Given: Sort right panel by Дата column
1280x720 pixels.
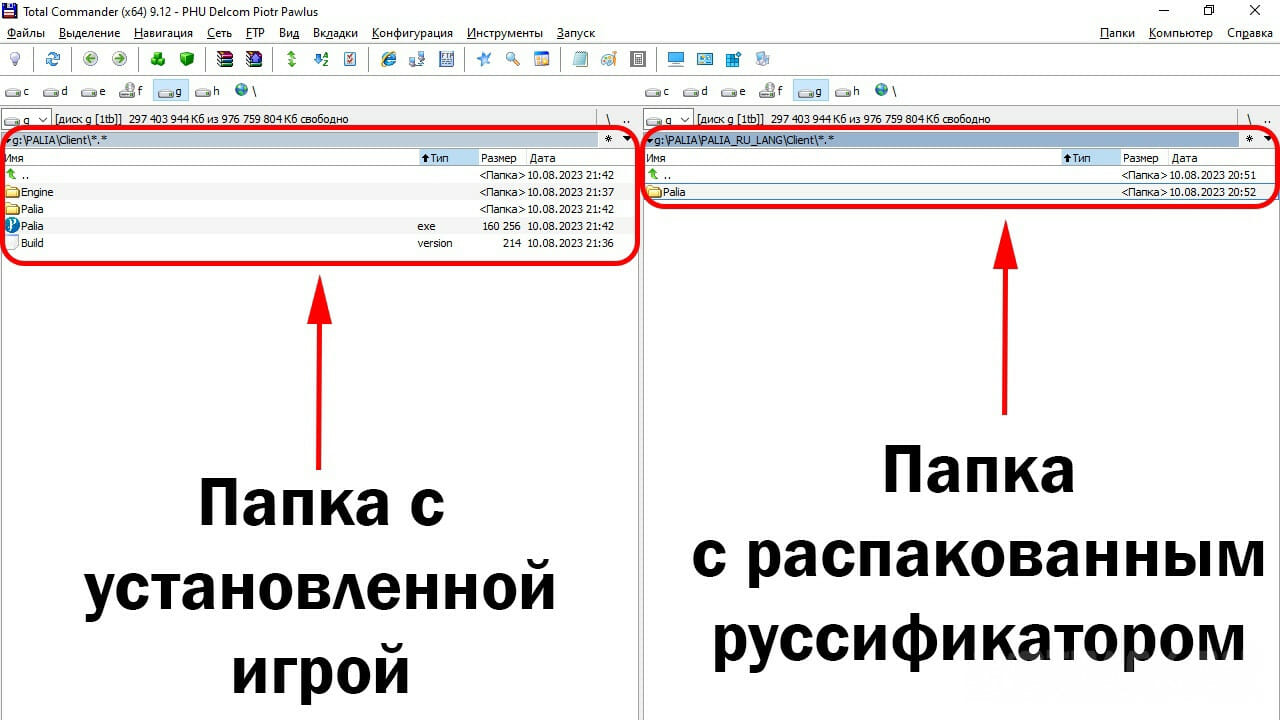Looking at the screenshot, I should coord(1223,158).
